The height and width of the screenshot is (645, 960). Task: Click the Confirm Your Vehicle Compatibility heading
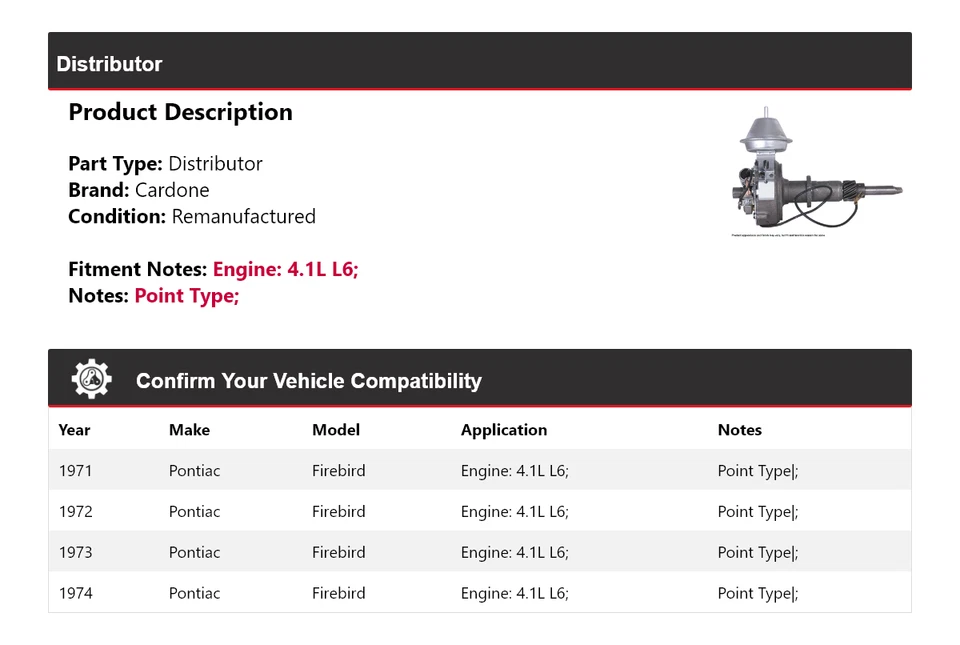coord(308,381)
